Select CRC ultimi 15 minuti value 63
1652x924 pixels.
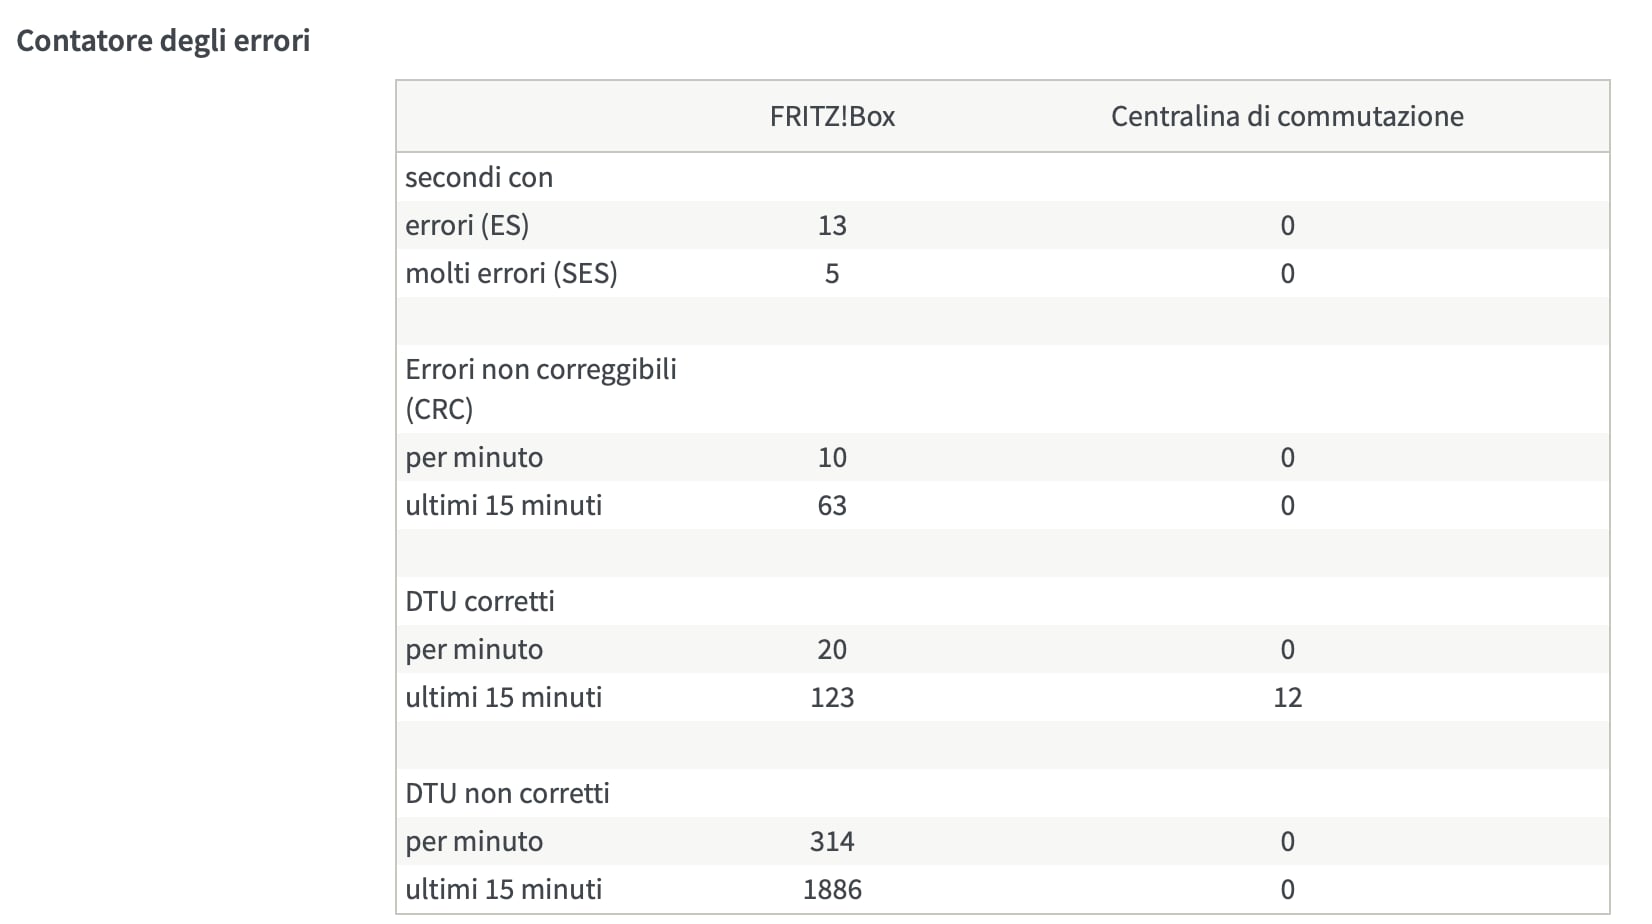point(832,505)
